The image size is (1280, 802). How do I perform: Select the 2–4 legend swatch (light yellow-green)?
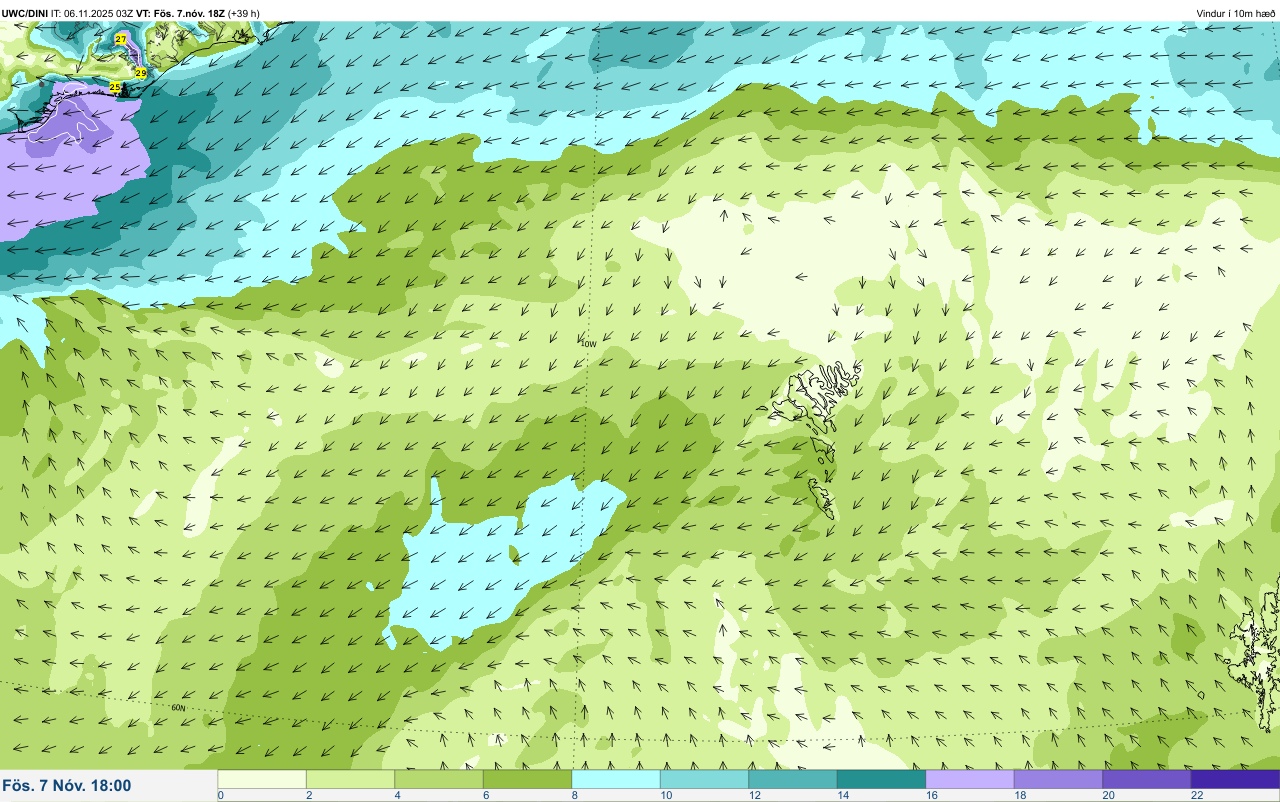click(x=350, y=779)
